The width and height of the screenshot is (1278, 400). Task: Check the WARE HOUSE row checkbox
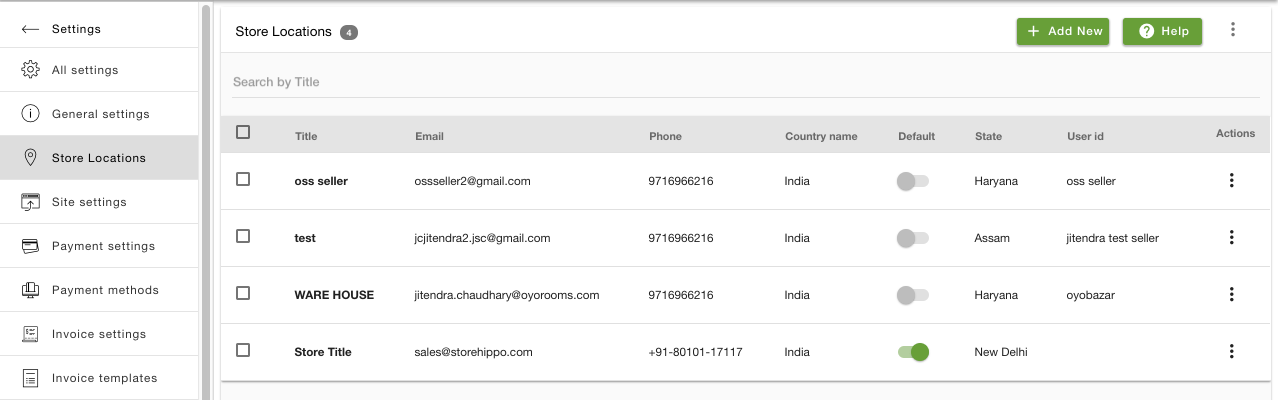(x=243, y=293)
